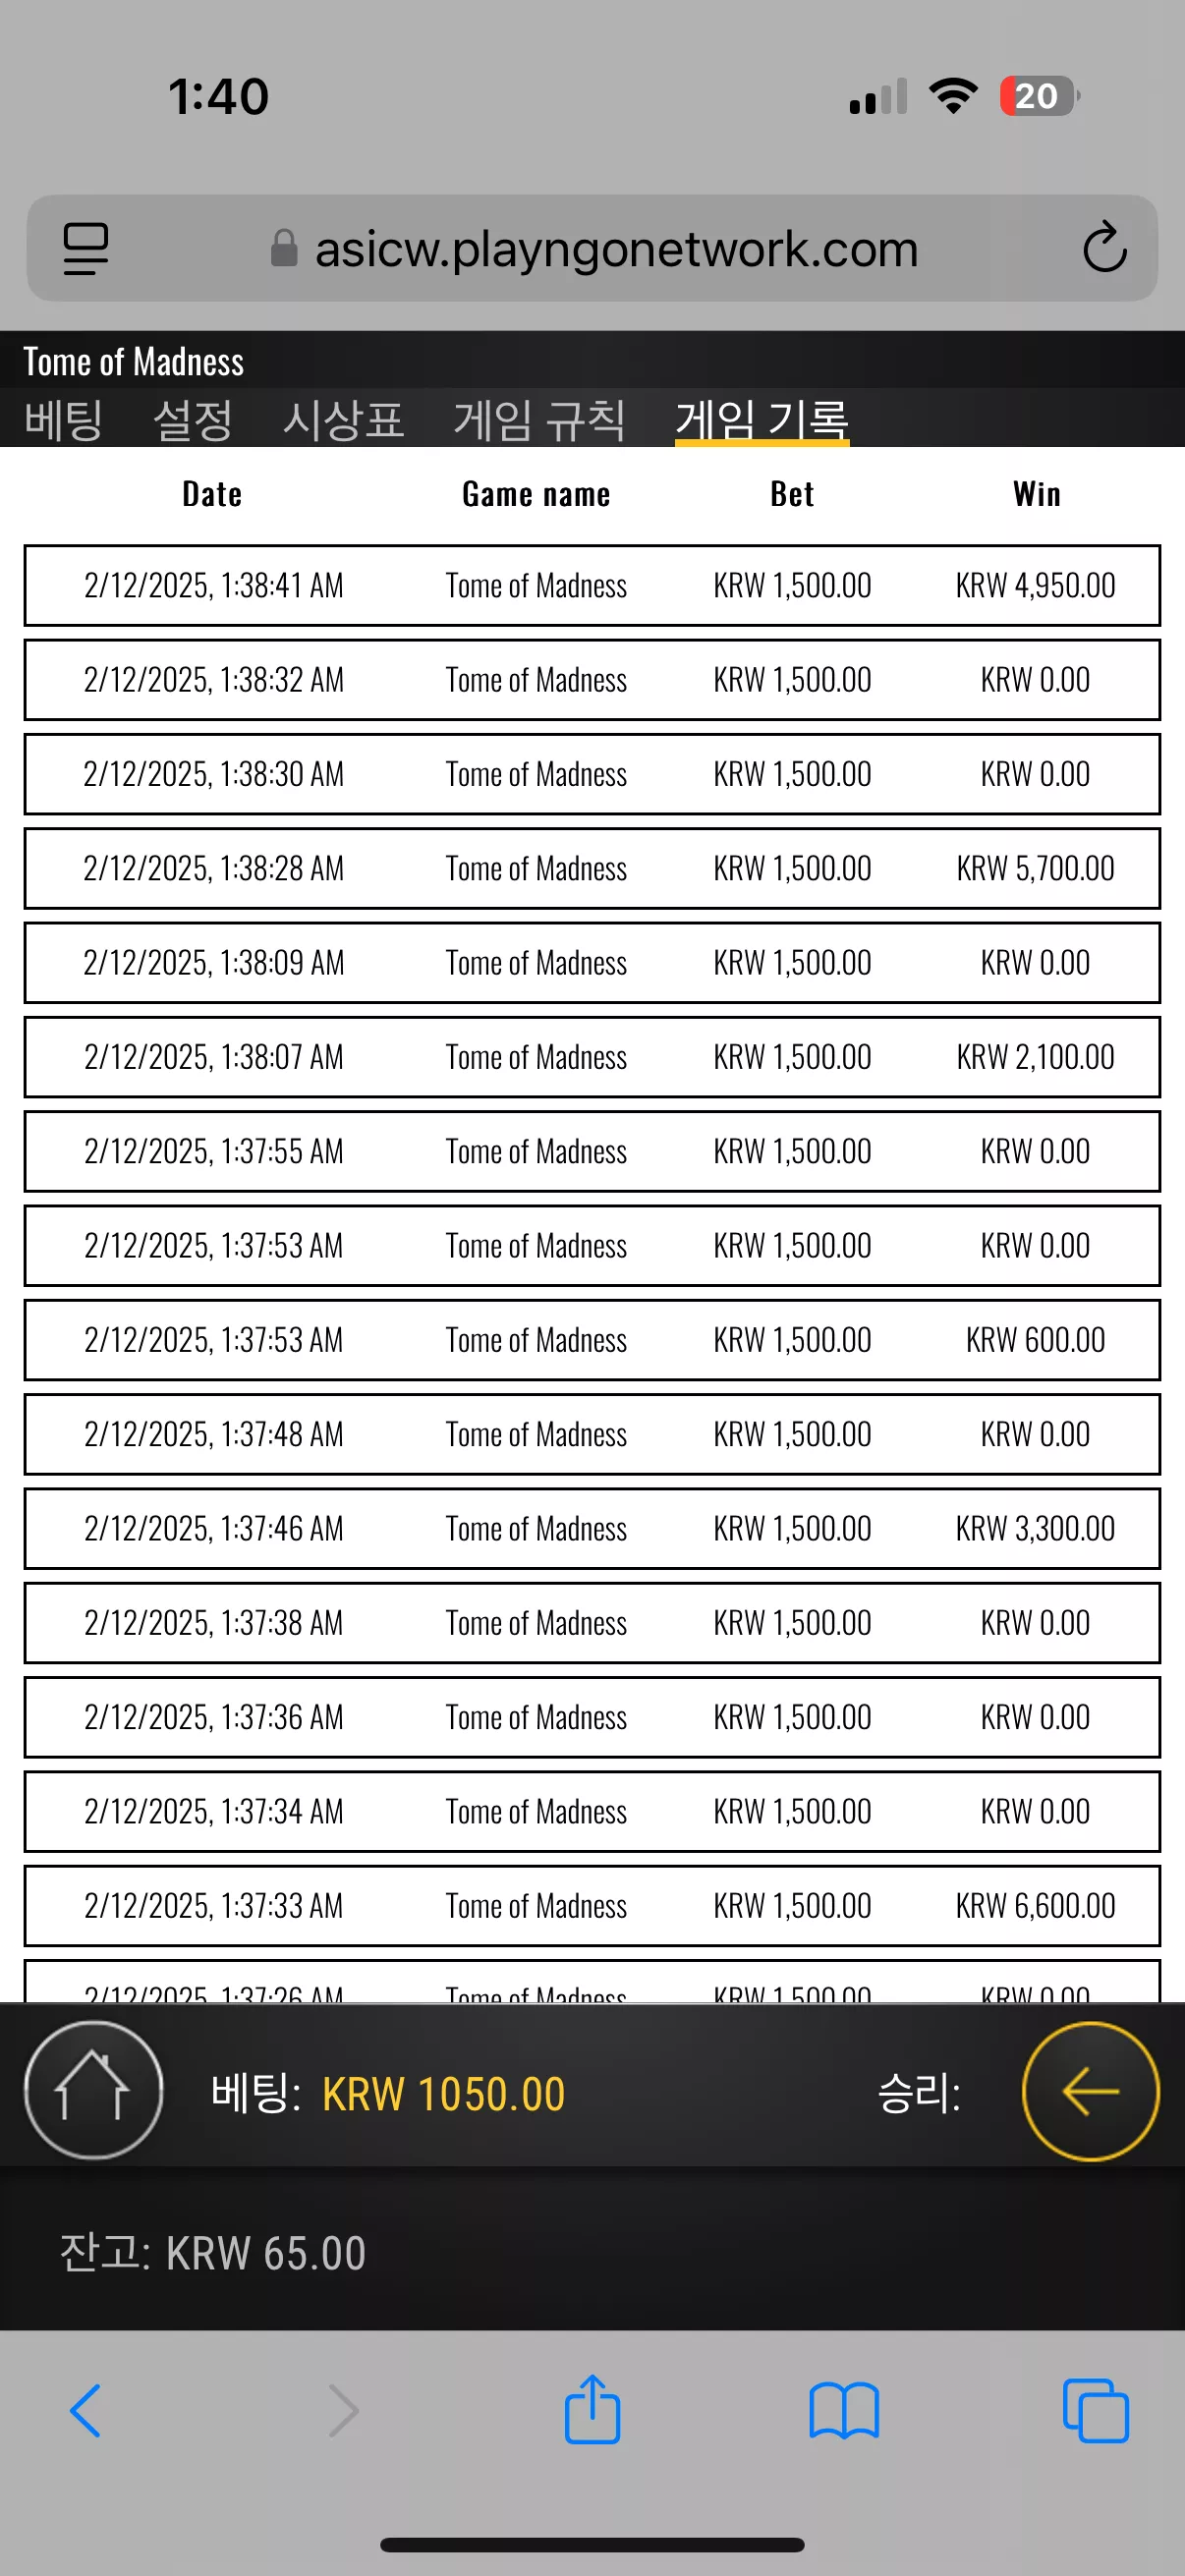This screenshot has width=1185, height=2576.
Task: Reload the page with refresh icon
Action: [x=1104, y=247]
